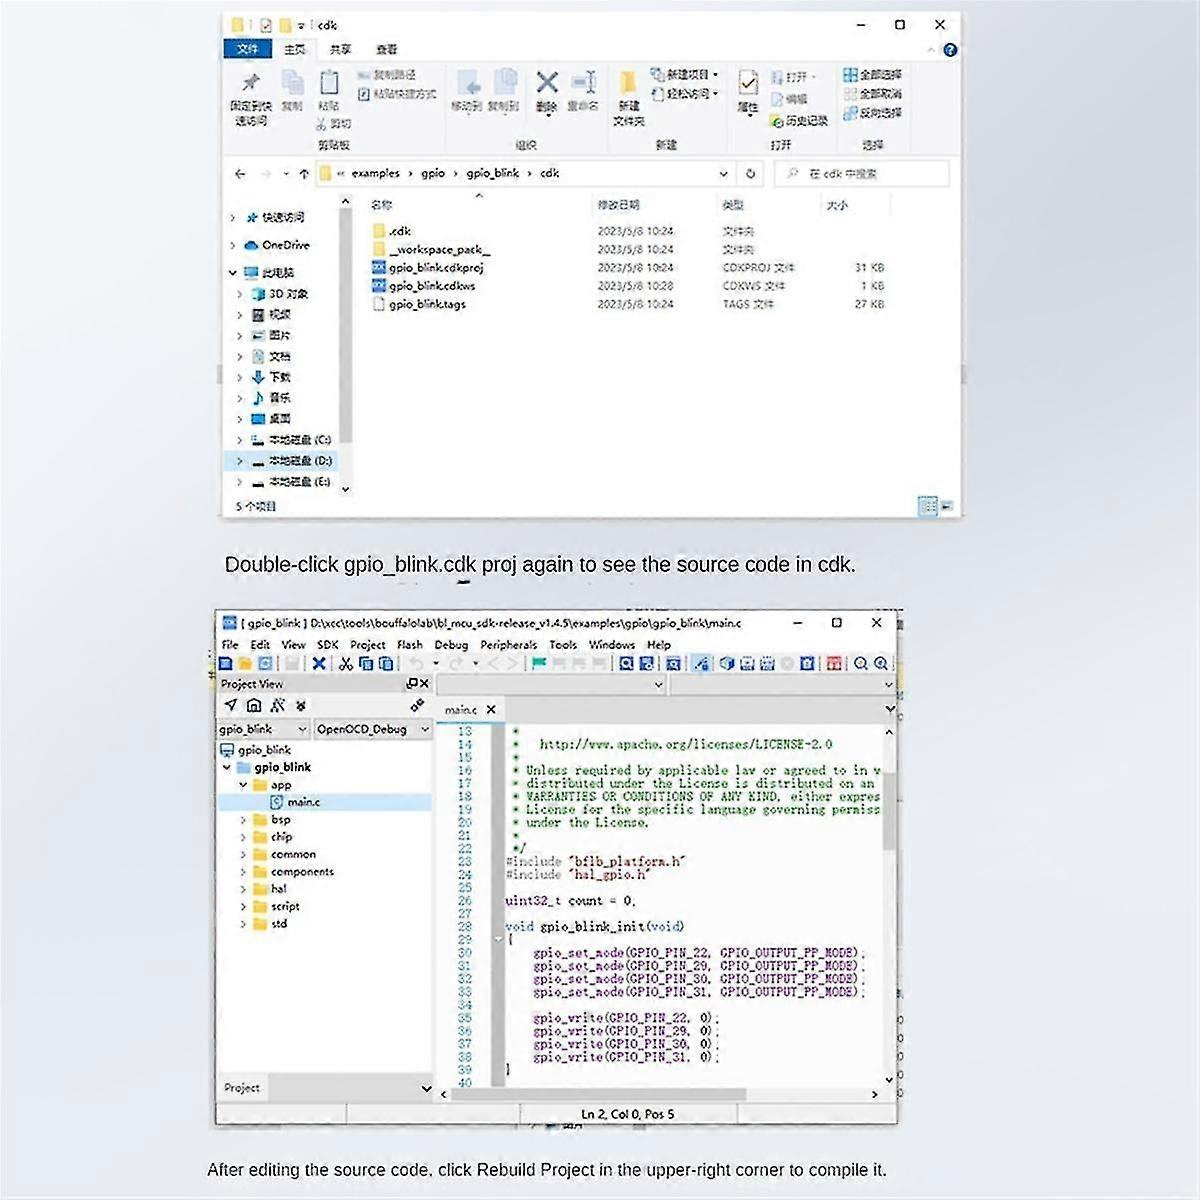This screenshot has height=1200, width=1200.
Task: Click the 属性 properties icon in Explorer ribbon
Action: coord(748,83)
